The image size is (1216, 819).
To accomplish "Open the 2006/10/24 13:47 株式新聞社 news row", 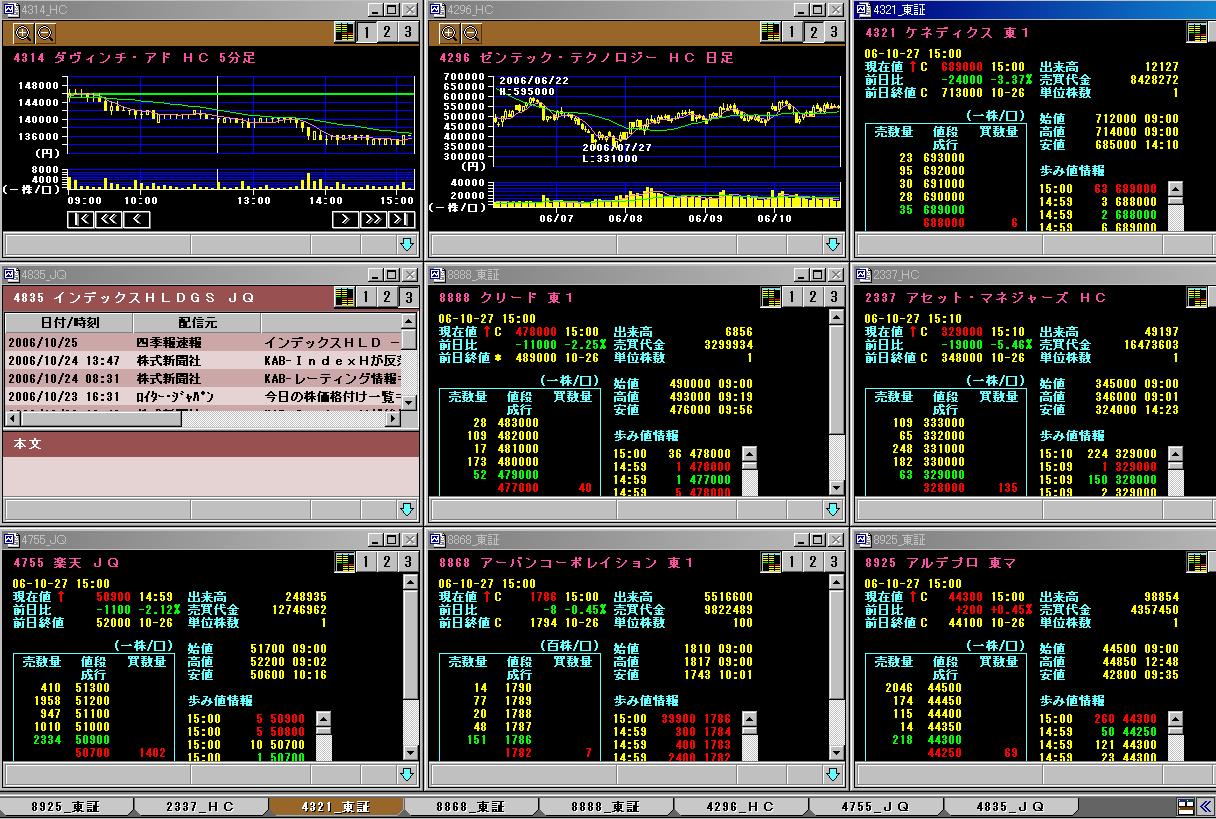I will click(203, 360).
